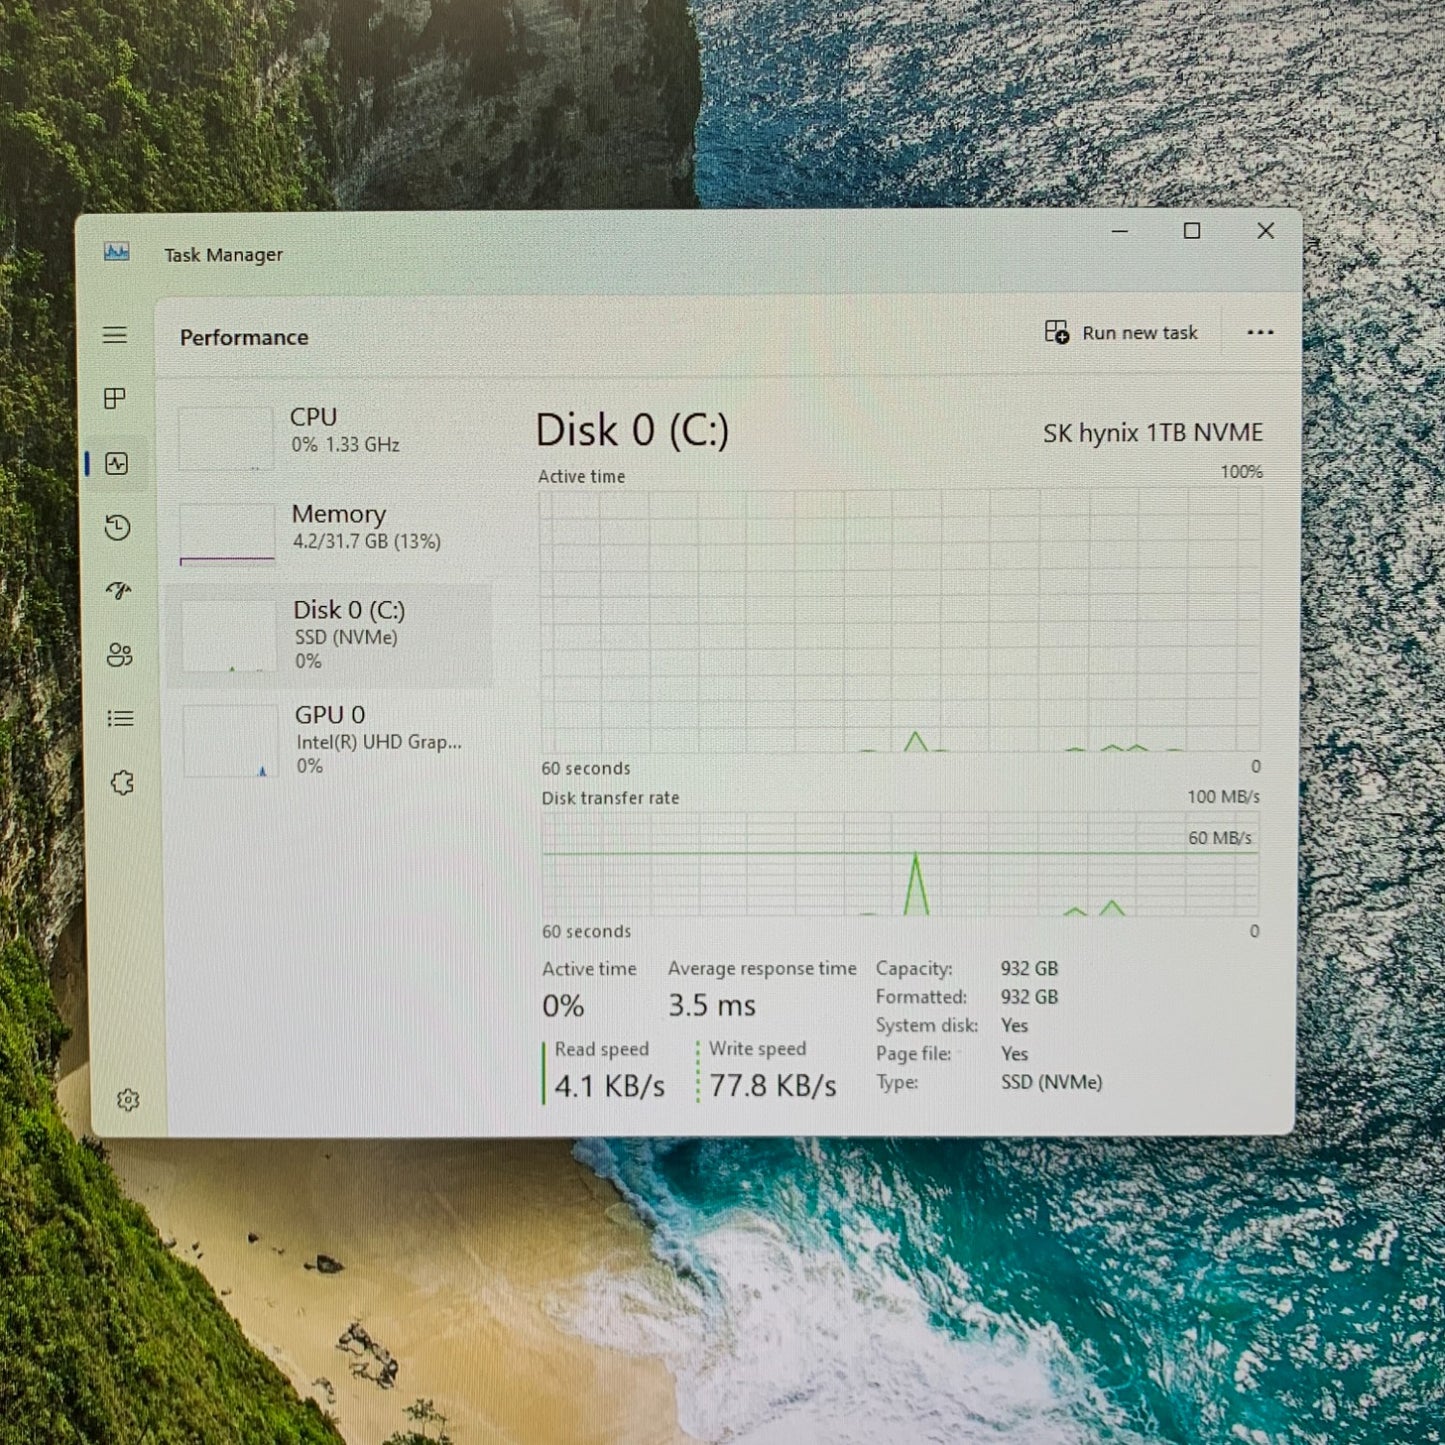
Task: Click the CPU mini graph thumbnail
Action: click(226, 438)
